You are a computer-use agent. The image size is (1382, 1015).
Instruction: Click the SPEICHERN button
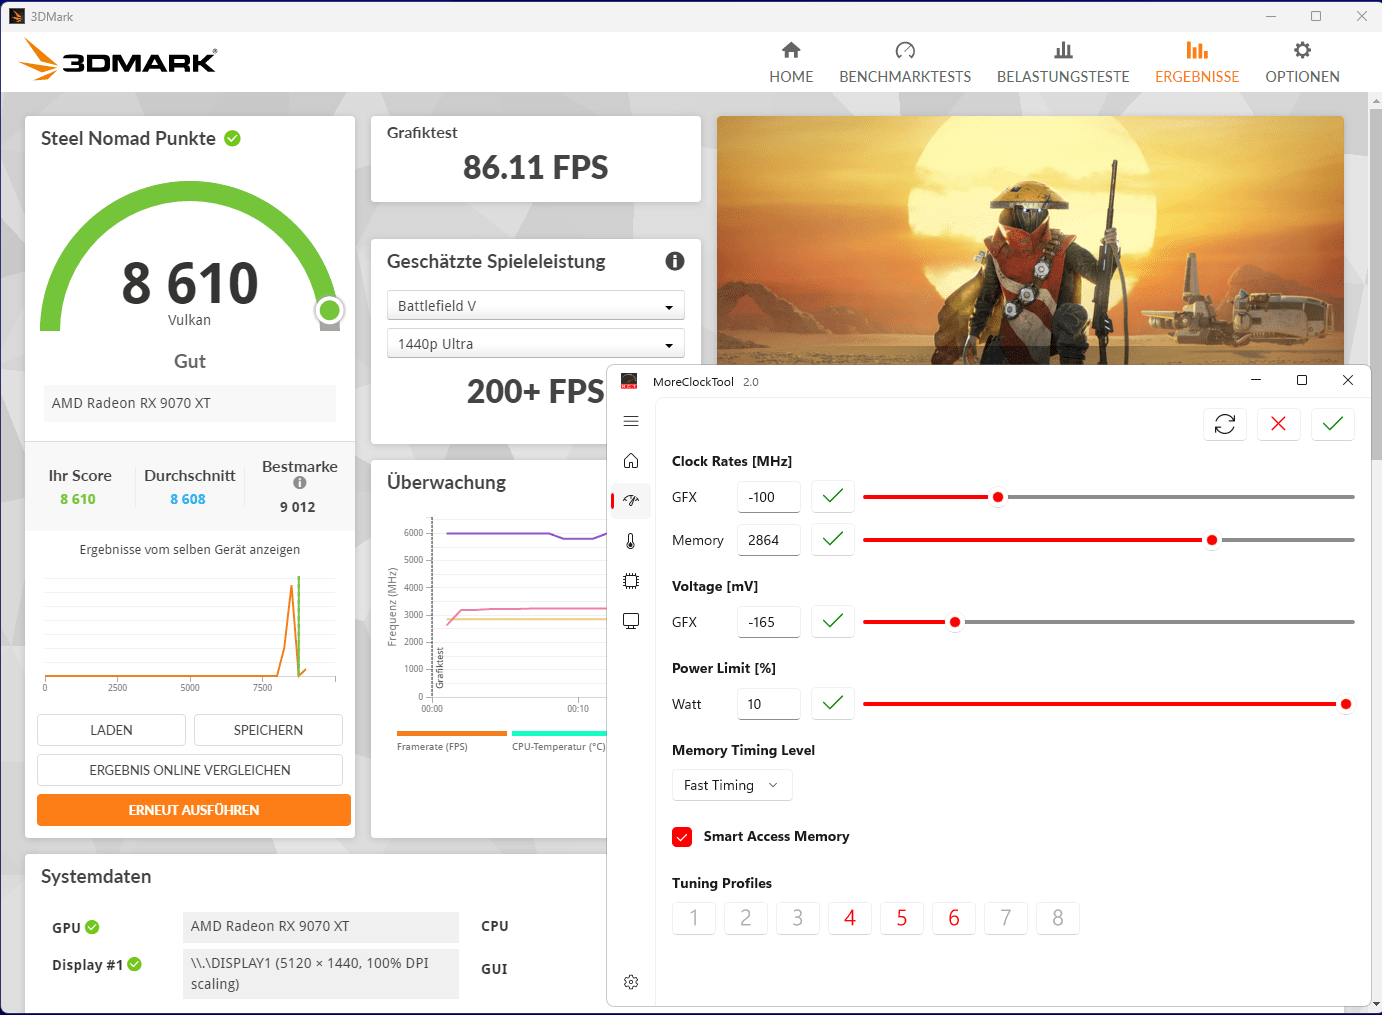(x=268, y=730)
